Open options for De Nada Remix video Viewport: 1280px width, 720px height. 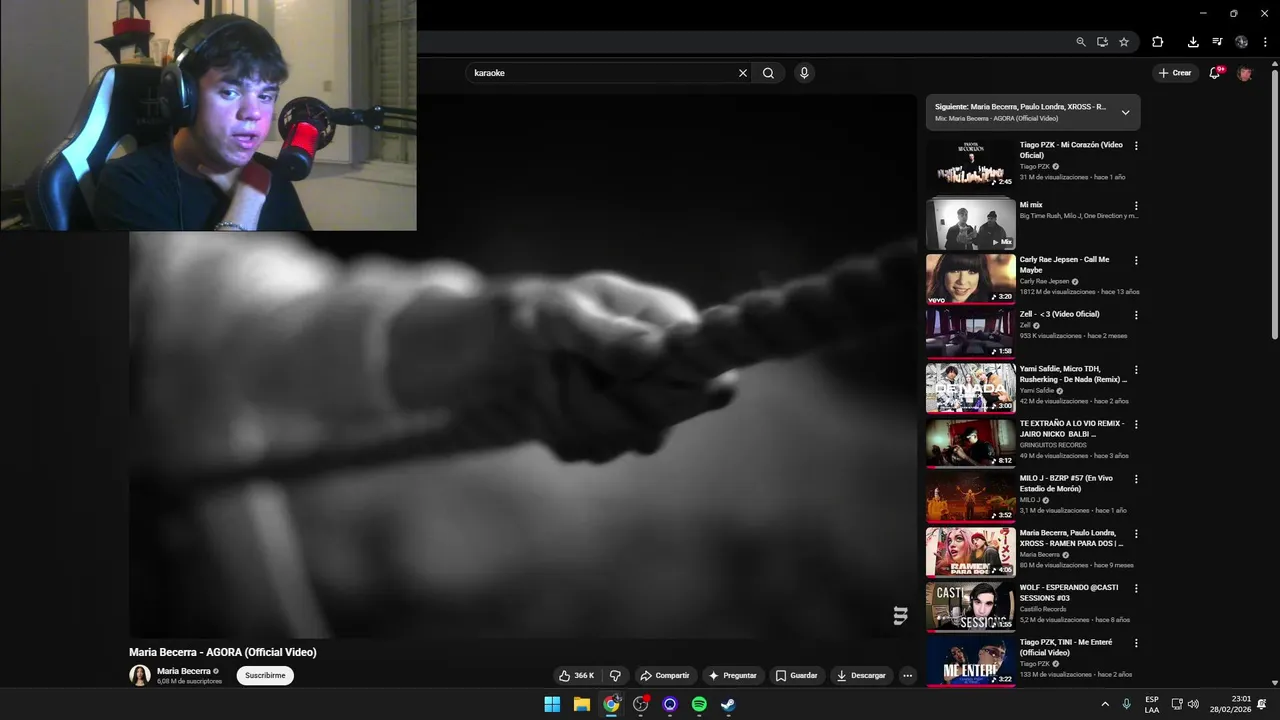pyautogui.click(x=1136, y=370)
